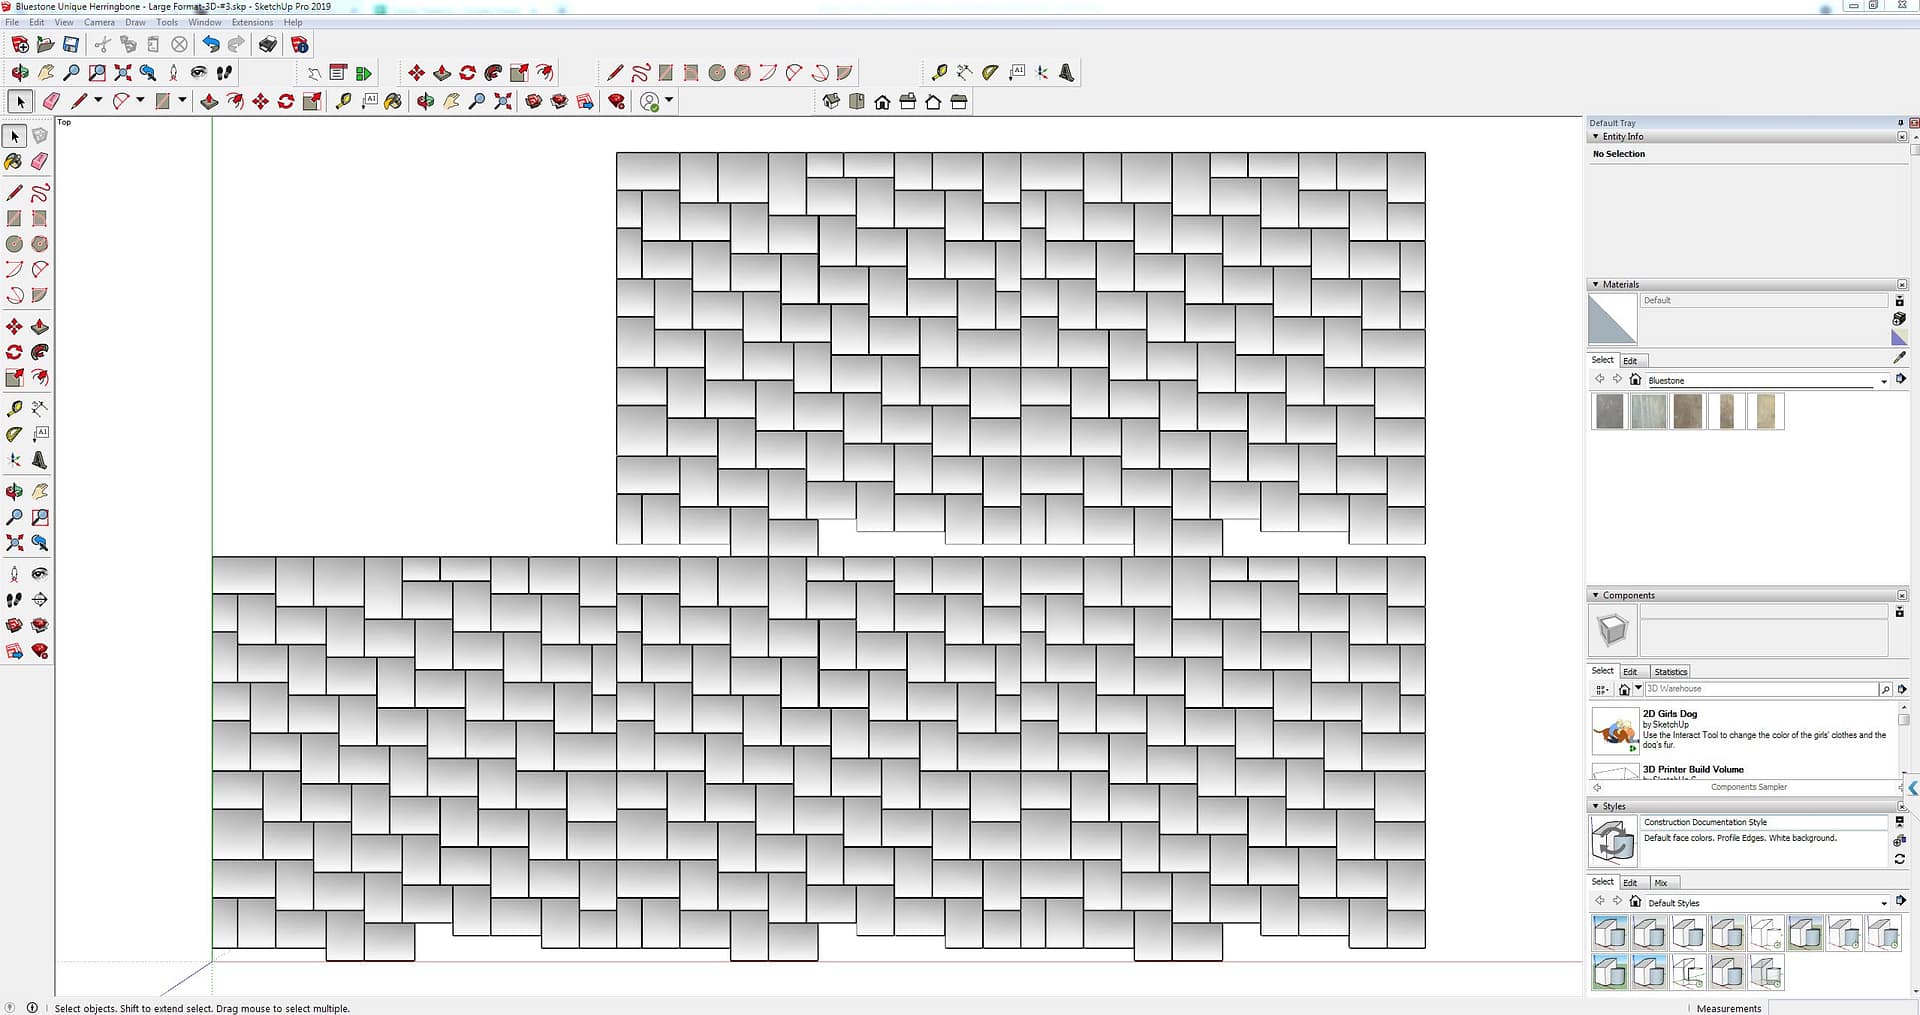Switch to the Statistics tab in Components

[x=1670, y=672]
